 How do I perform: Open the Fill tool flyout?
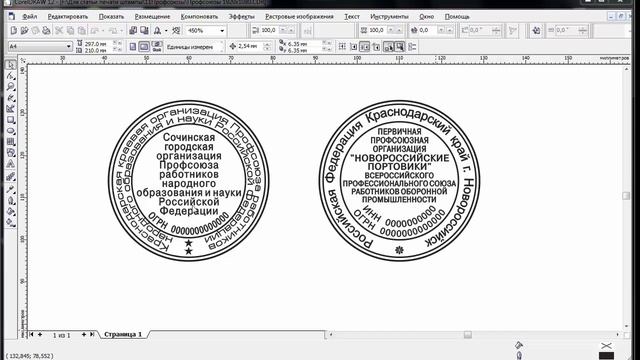[x=11, y=211]
